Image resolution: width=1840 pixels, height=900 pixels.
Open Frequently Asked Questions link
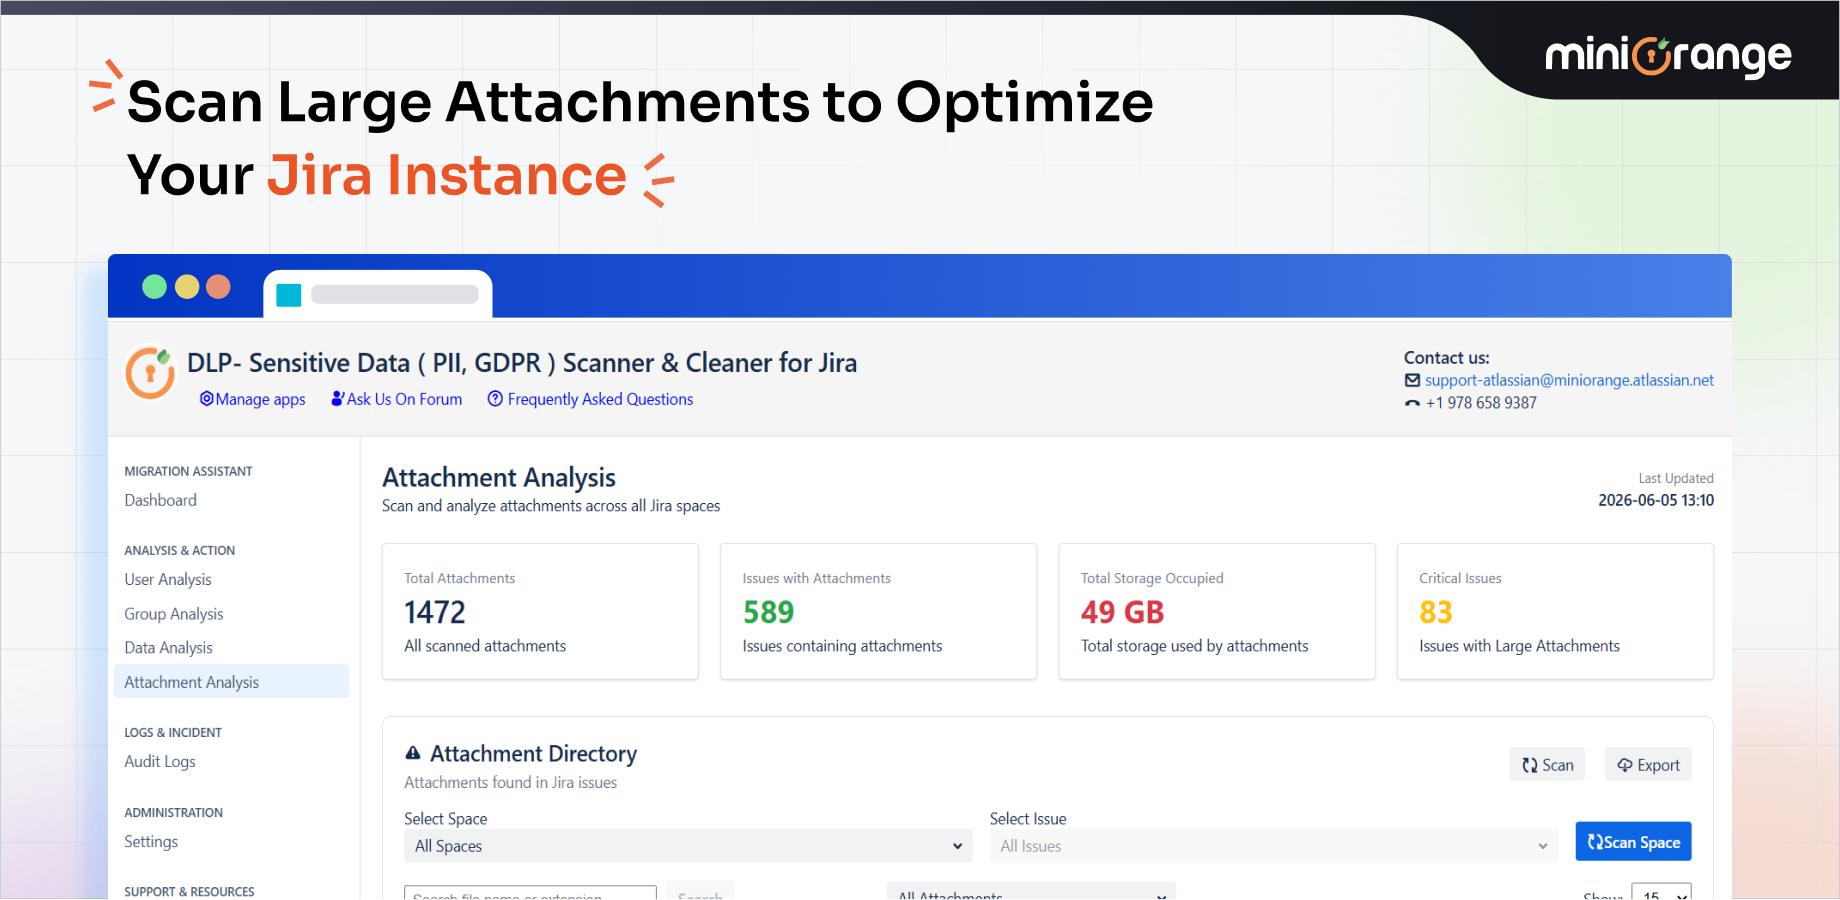pyautogui.click(x=590, y=399)
